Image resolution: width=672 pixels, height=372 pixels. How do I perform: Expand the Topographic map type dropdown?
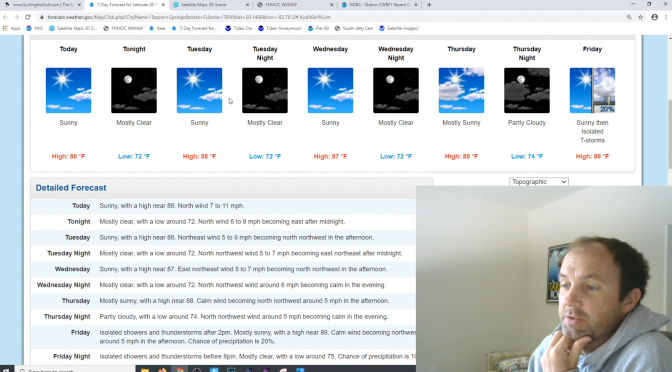click(539, 182)
